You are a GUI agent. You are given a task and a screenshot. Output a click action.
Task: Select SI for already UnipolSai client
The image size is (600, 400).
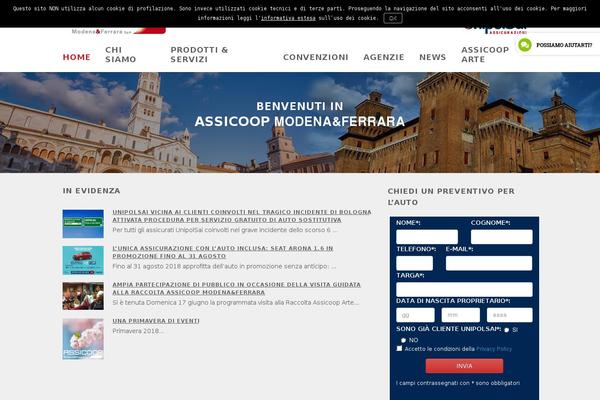[507, 330]
